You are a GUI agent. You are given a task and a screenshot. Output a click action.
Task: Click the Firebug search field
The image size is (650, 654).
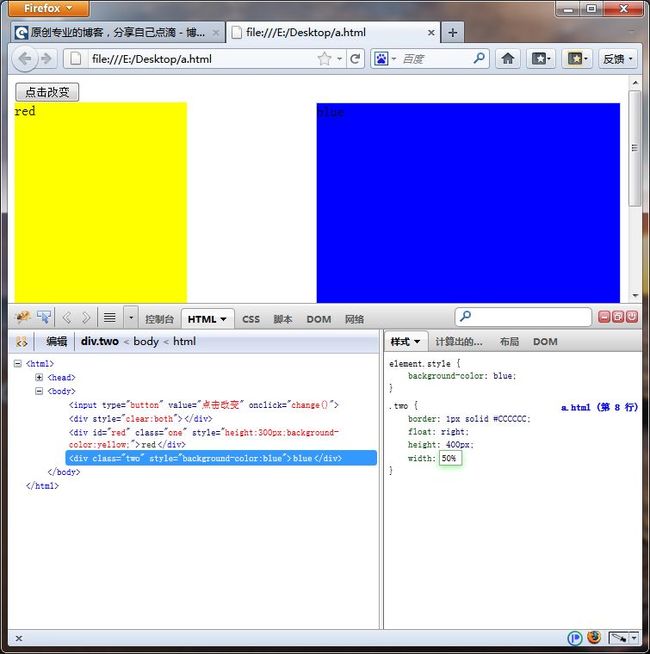coord(524,317)
